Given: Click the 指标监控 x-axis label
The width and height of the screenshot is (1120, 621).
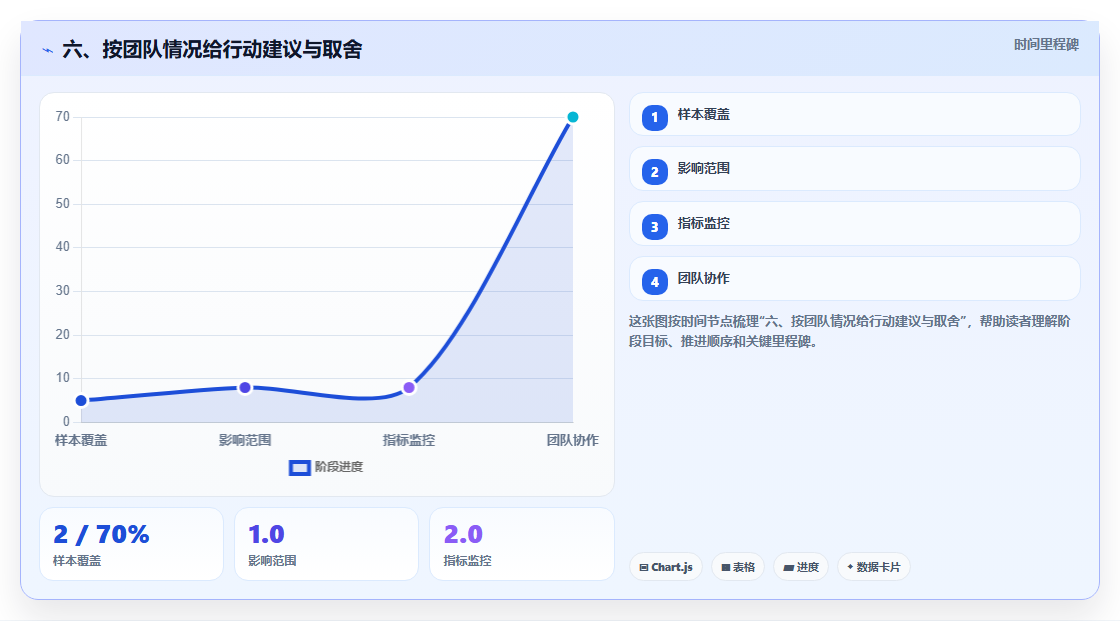Looking at the screenshot, I should point(409,440).
